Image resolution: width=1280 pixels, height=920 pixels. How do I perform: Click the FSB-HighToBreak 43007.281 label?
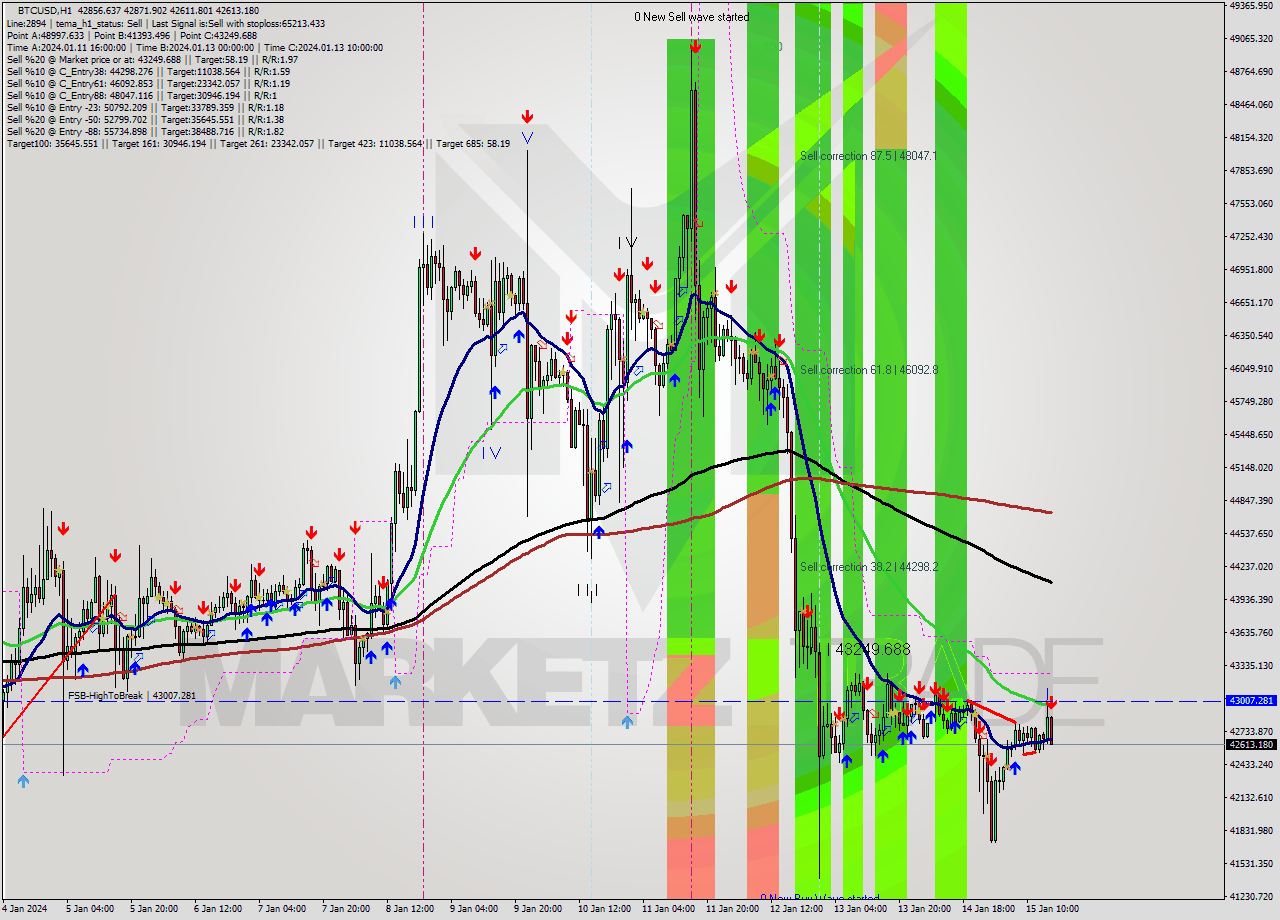pos(132,695)
